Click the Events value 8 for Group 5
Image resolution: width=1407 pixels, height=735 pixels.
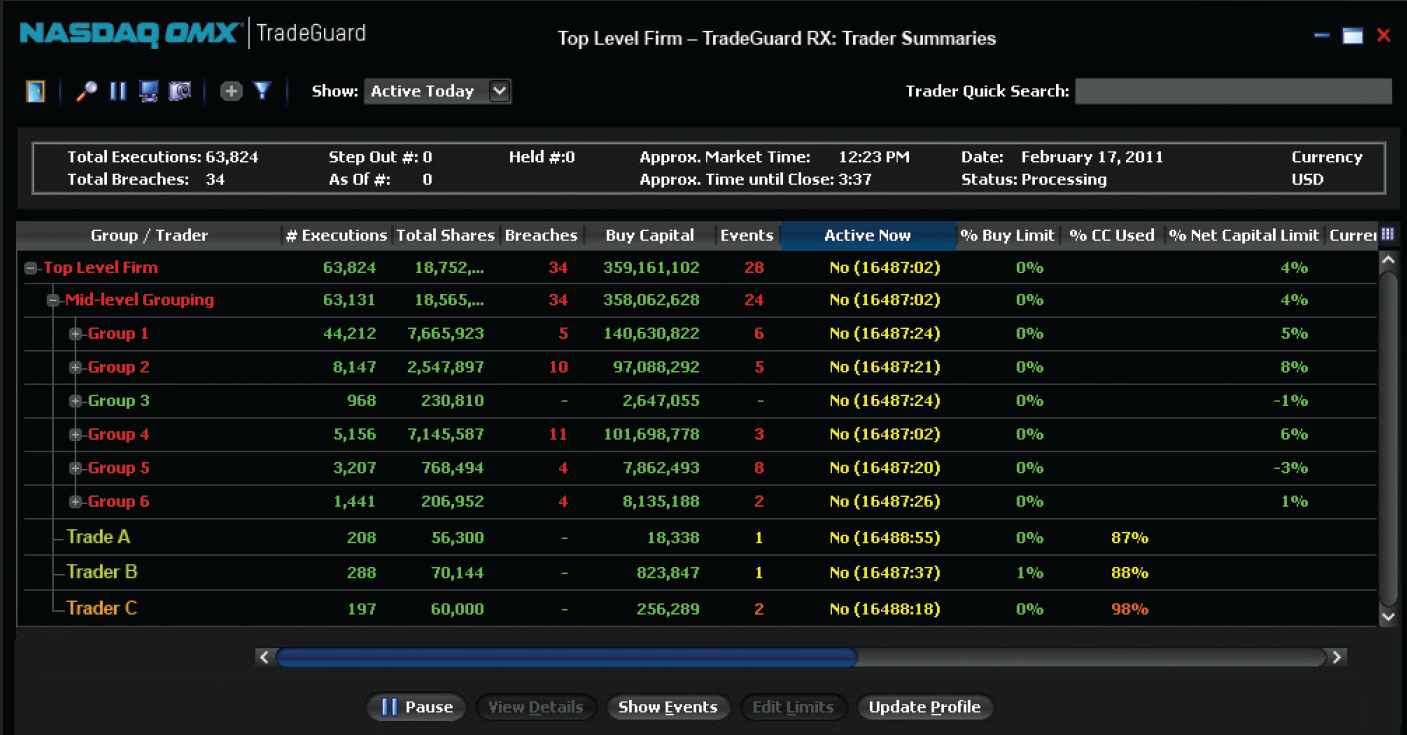(x=759, y=468)
